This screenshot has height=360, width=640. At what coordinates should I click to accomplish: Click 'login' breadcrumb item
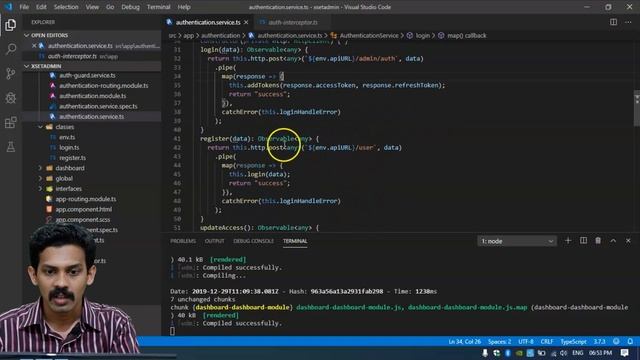[422, 36]
